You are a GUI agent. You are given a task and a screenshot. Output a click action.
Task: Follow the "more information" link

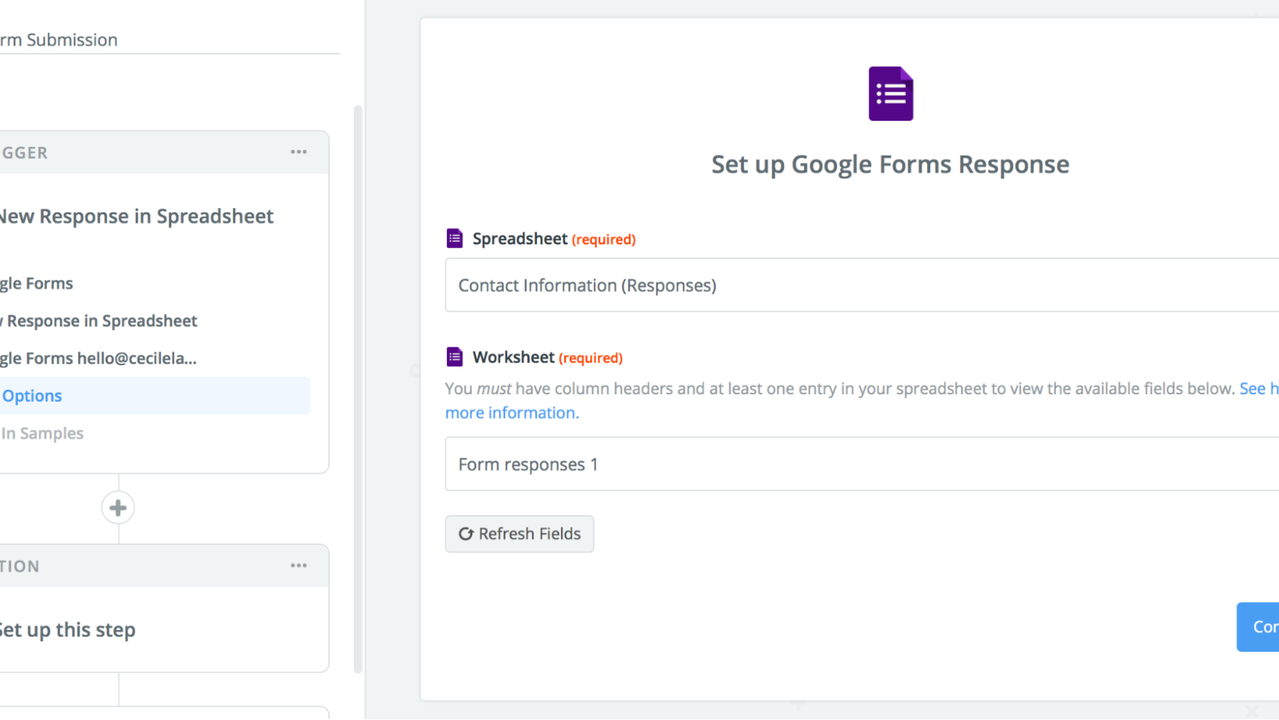tap(511, 412)
